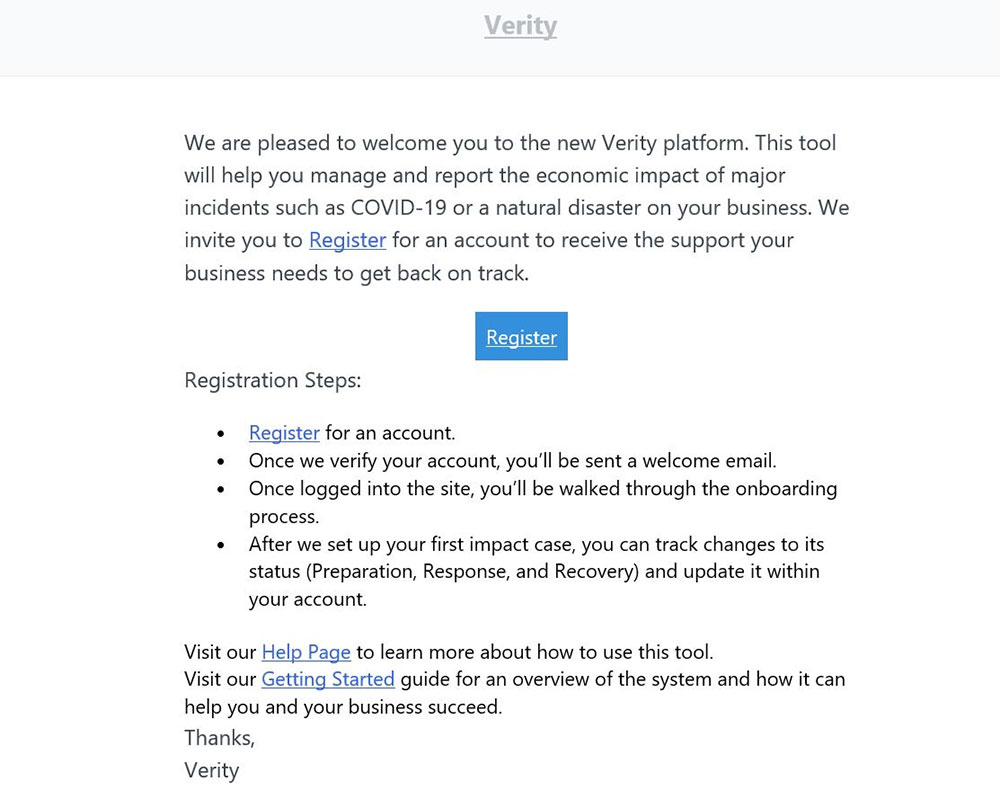Open the Getting Started guide link
The height and width of the screenshot is (799, 1000).
click(x=328, y=679)
